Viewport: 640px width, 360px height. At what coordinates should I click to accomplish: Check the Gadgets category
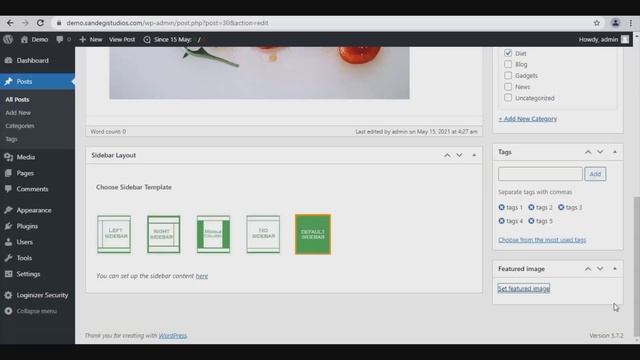(508, 75)
